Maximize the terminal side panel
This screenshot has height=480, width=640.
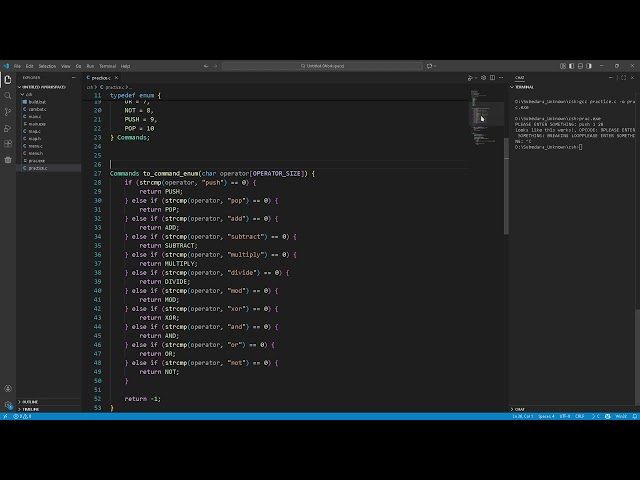624,78
